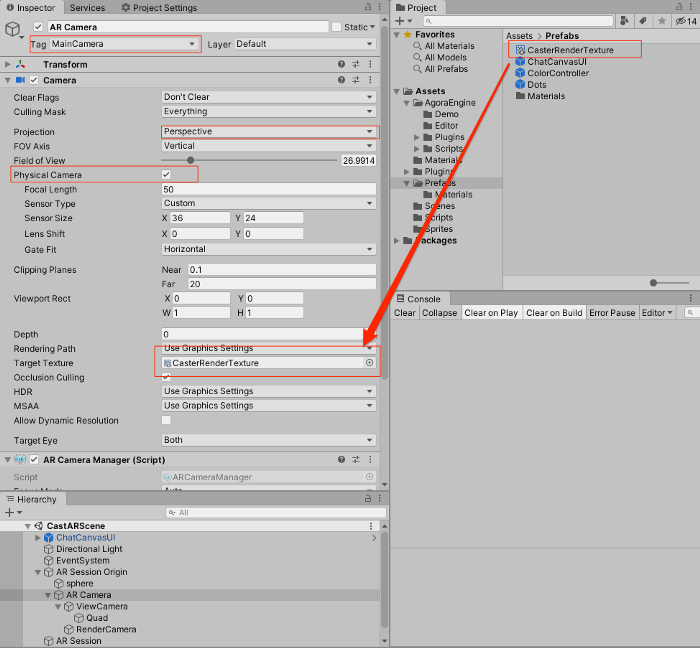Click the AR Camera game object cube icon
Viewport: 700px width, 648px height.
pyautogui.click(x=12, y=29)
